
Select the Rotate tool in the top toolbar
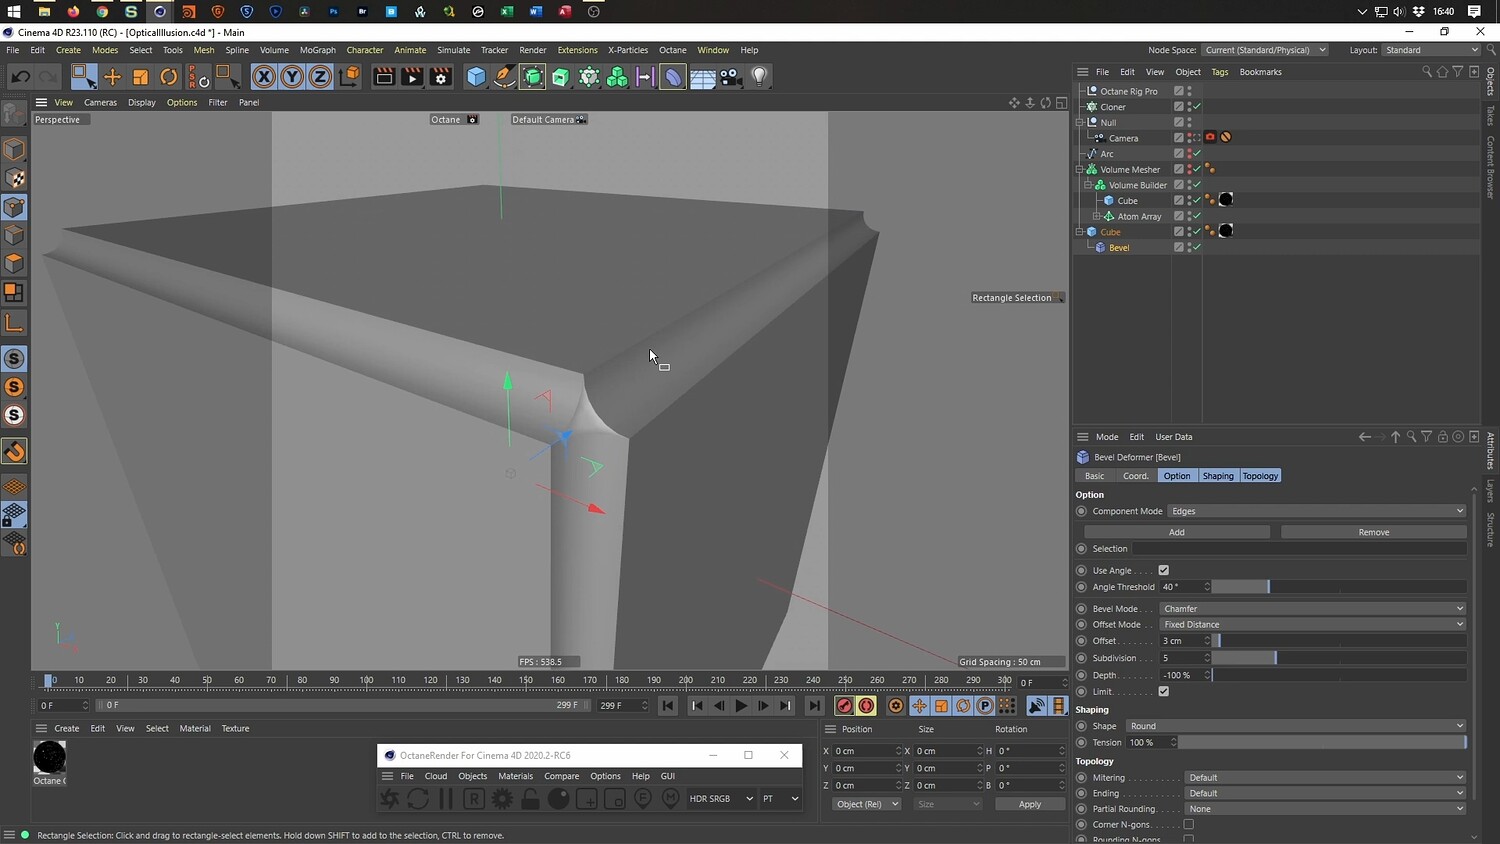(x=169, y=77)
